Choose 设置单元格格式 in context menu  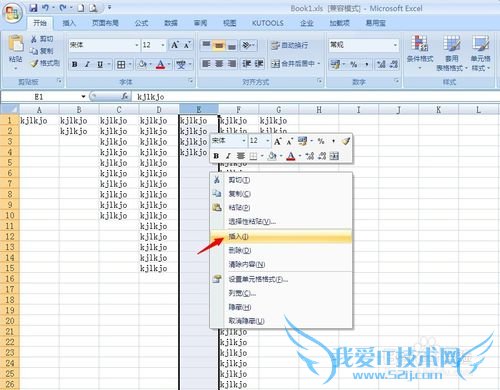click(x=281, y=279)
